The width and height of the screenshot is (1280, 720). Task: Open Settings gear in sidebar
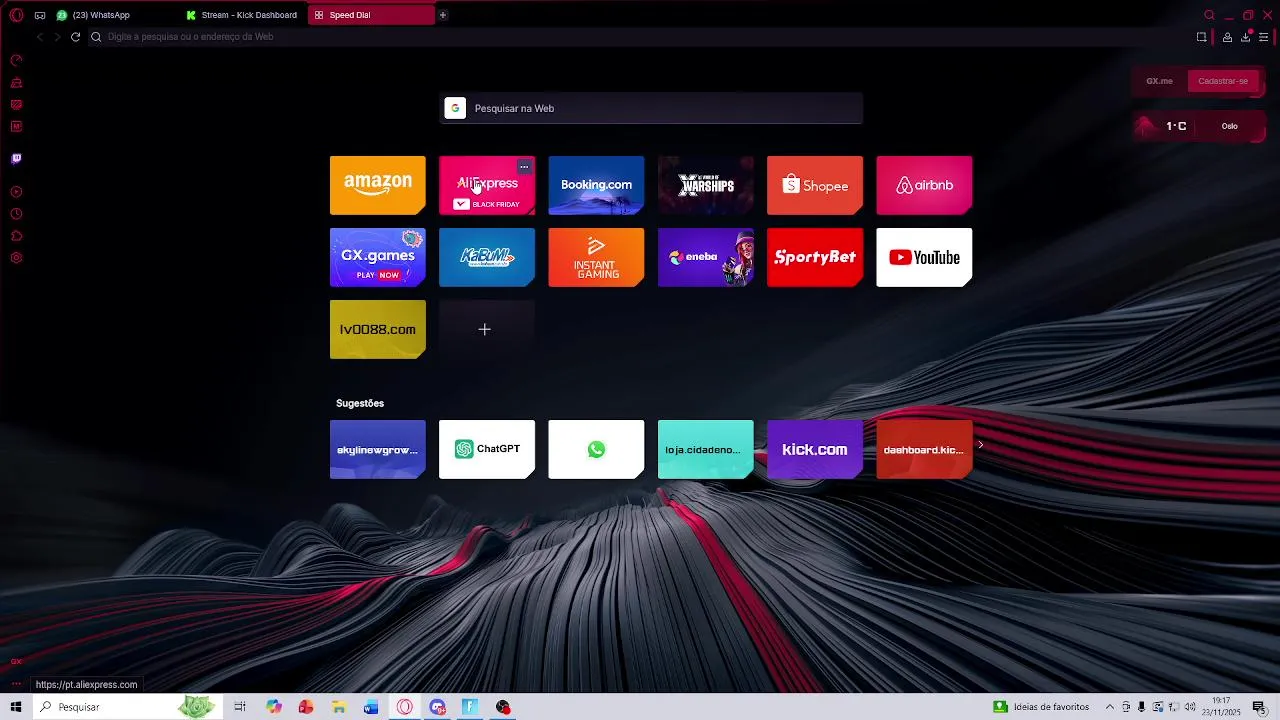[x=16, y=258]
